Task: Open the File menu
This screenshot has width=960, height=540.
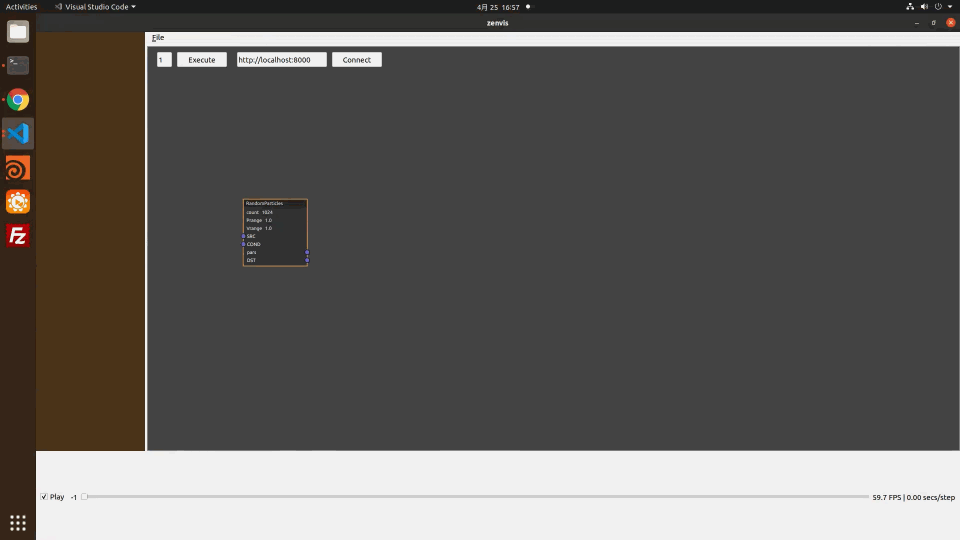Action: 158,37
